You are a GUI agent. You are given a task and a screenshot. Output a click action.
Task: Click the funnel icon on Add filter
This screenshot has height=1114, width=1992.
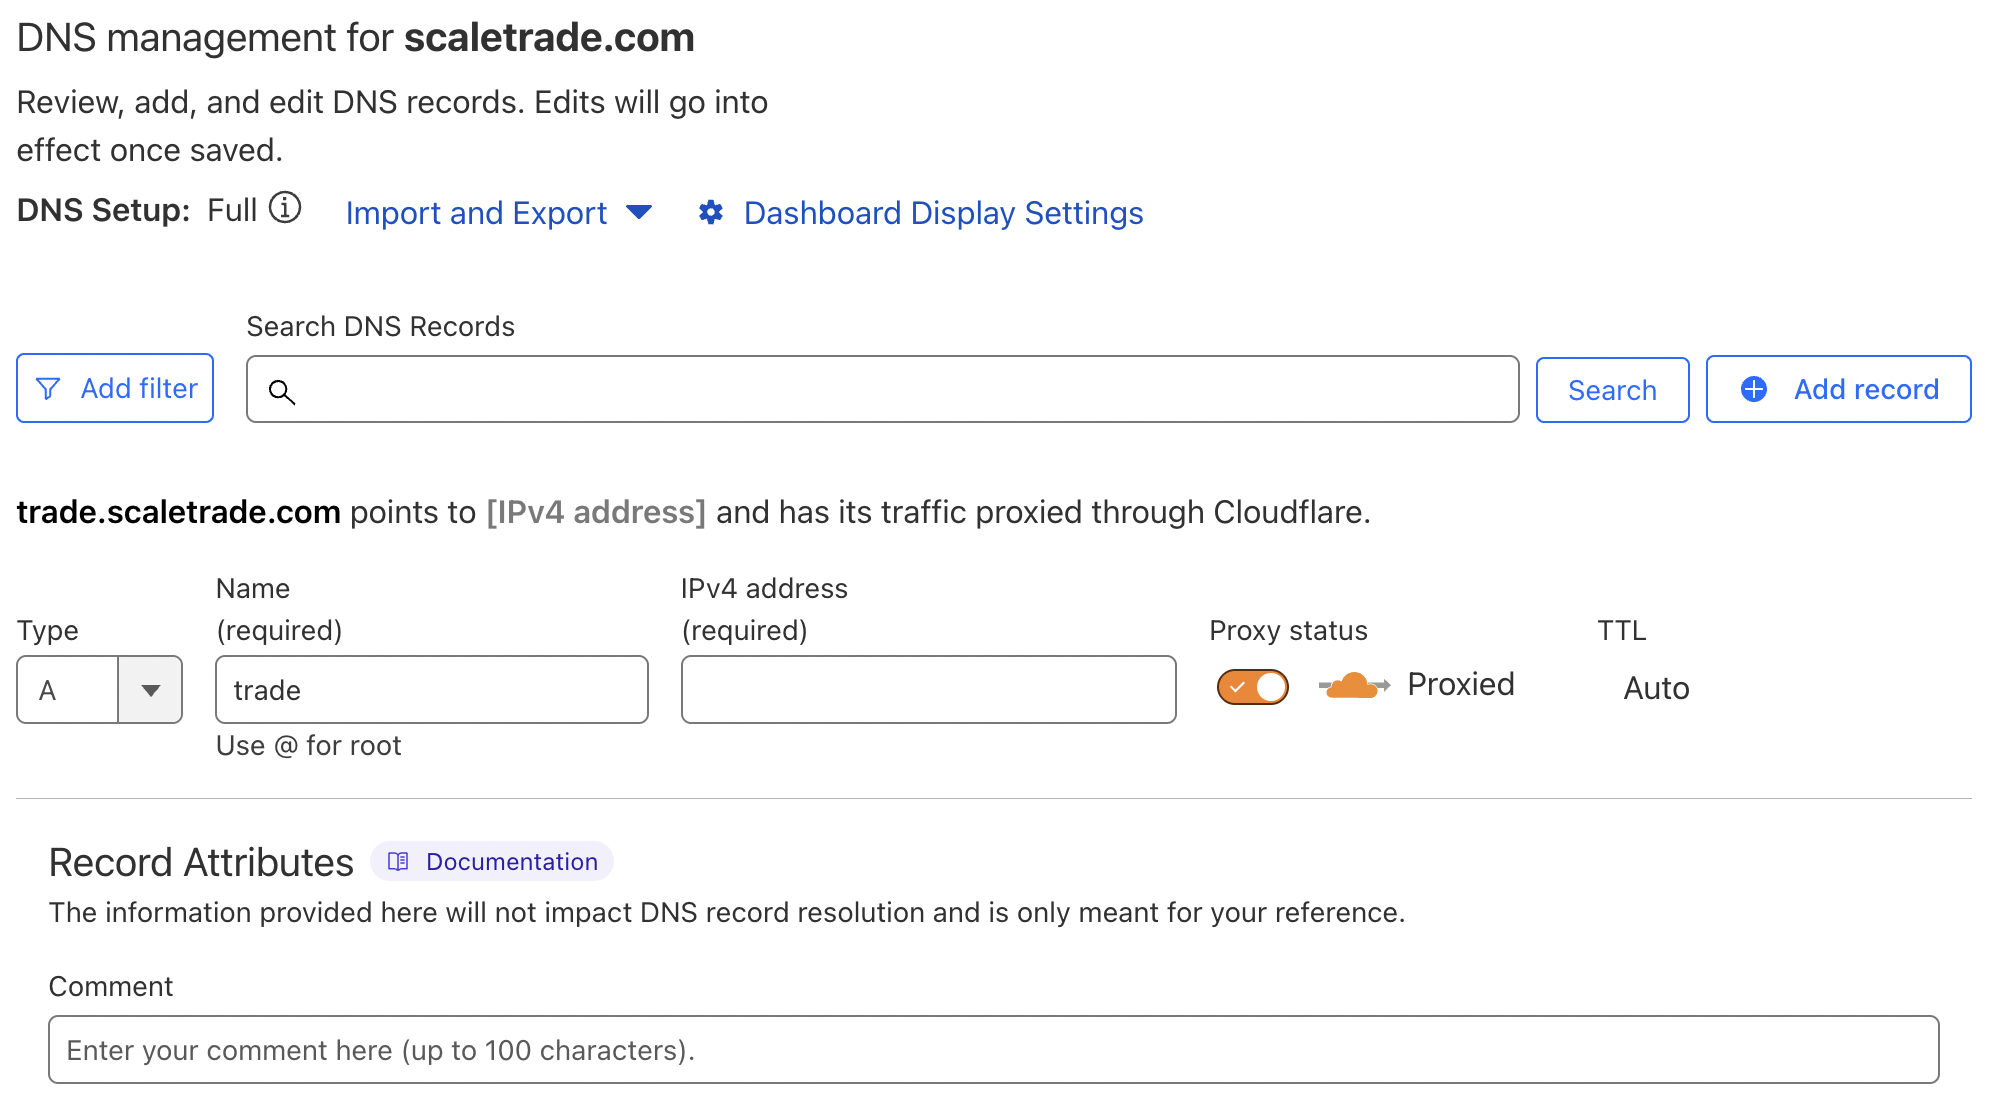[50, 388]
